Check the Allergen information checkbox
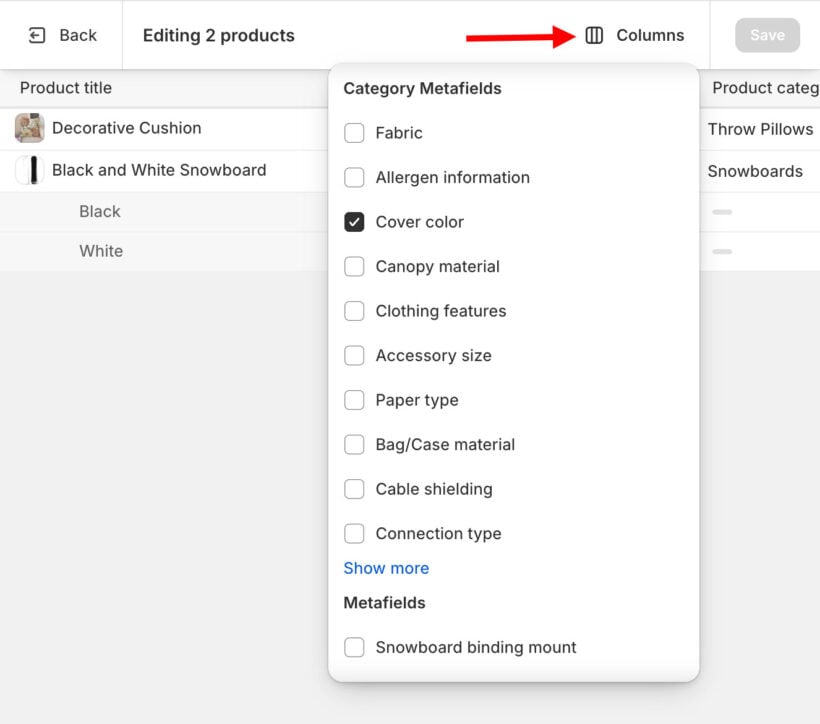Image resolution: width=820 pixels, height=724 pixels. click(x=354, y=177)
